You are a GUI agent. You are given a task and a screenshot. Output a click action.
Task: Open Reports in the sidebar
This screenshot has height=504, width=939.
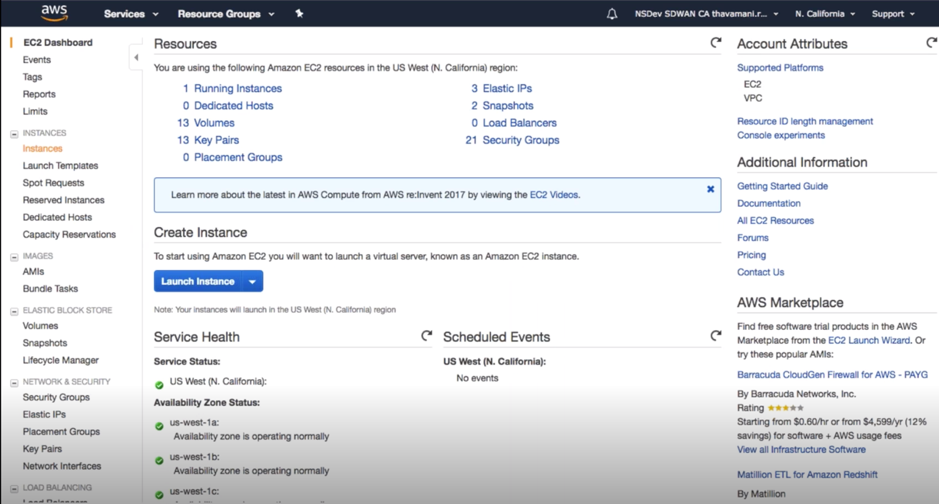coord(39,95)
